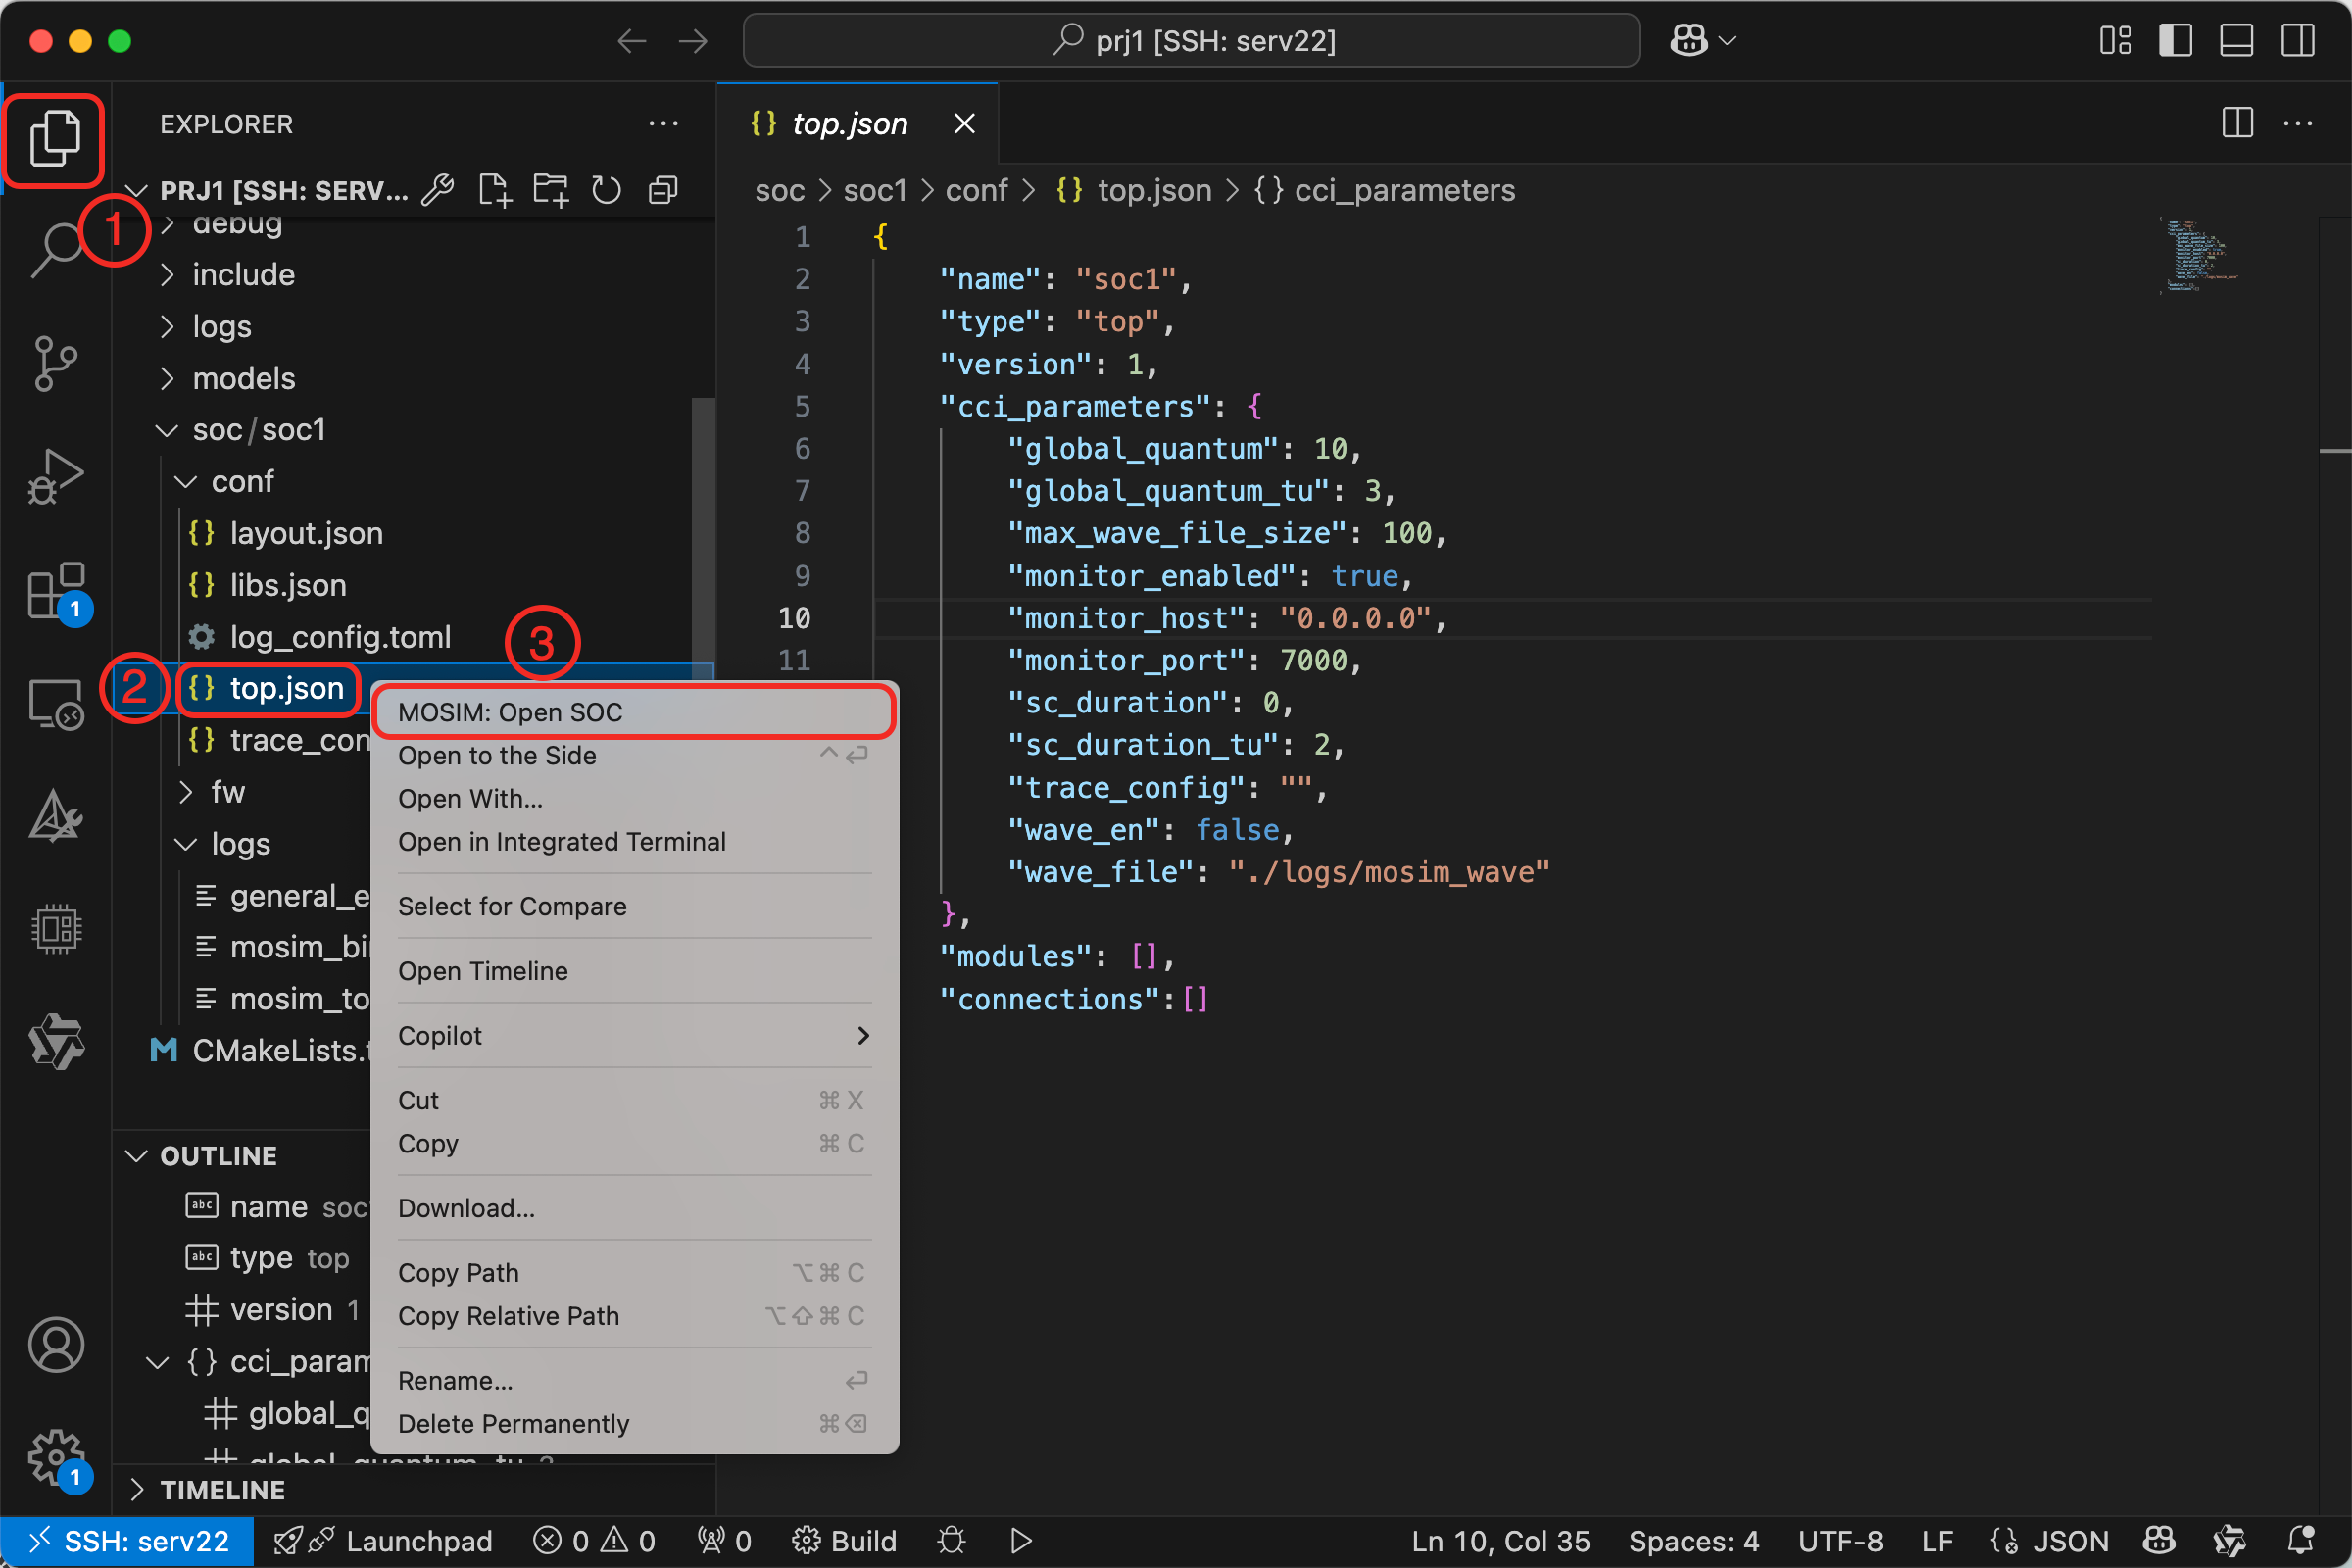The height and width of the screenshot is (1568, 2352).
Task: Split the editor right
Action: (2237, 123)
